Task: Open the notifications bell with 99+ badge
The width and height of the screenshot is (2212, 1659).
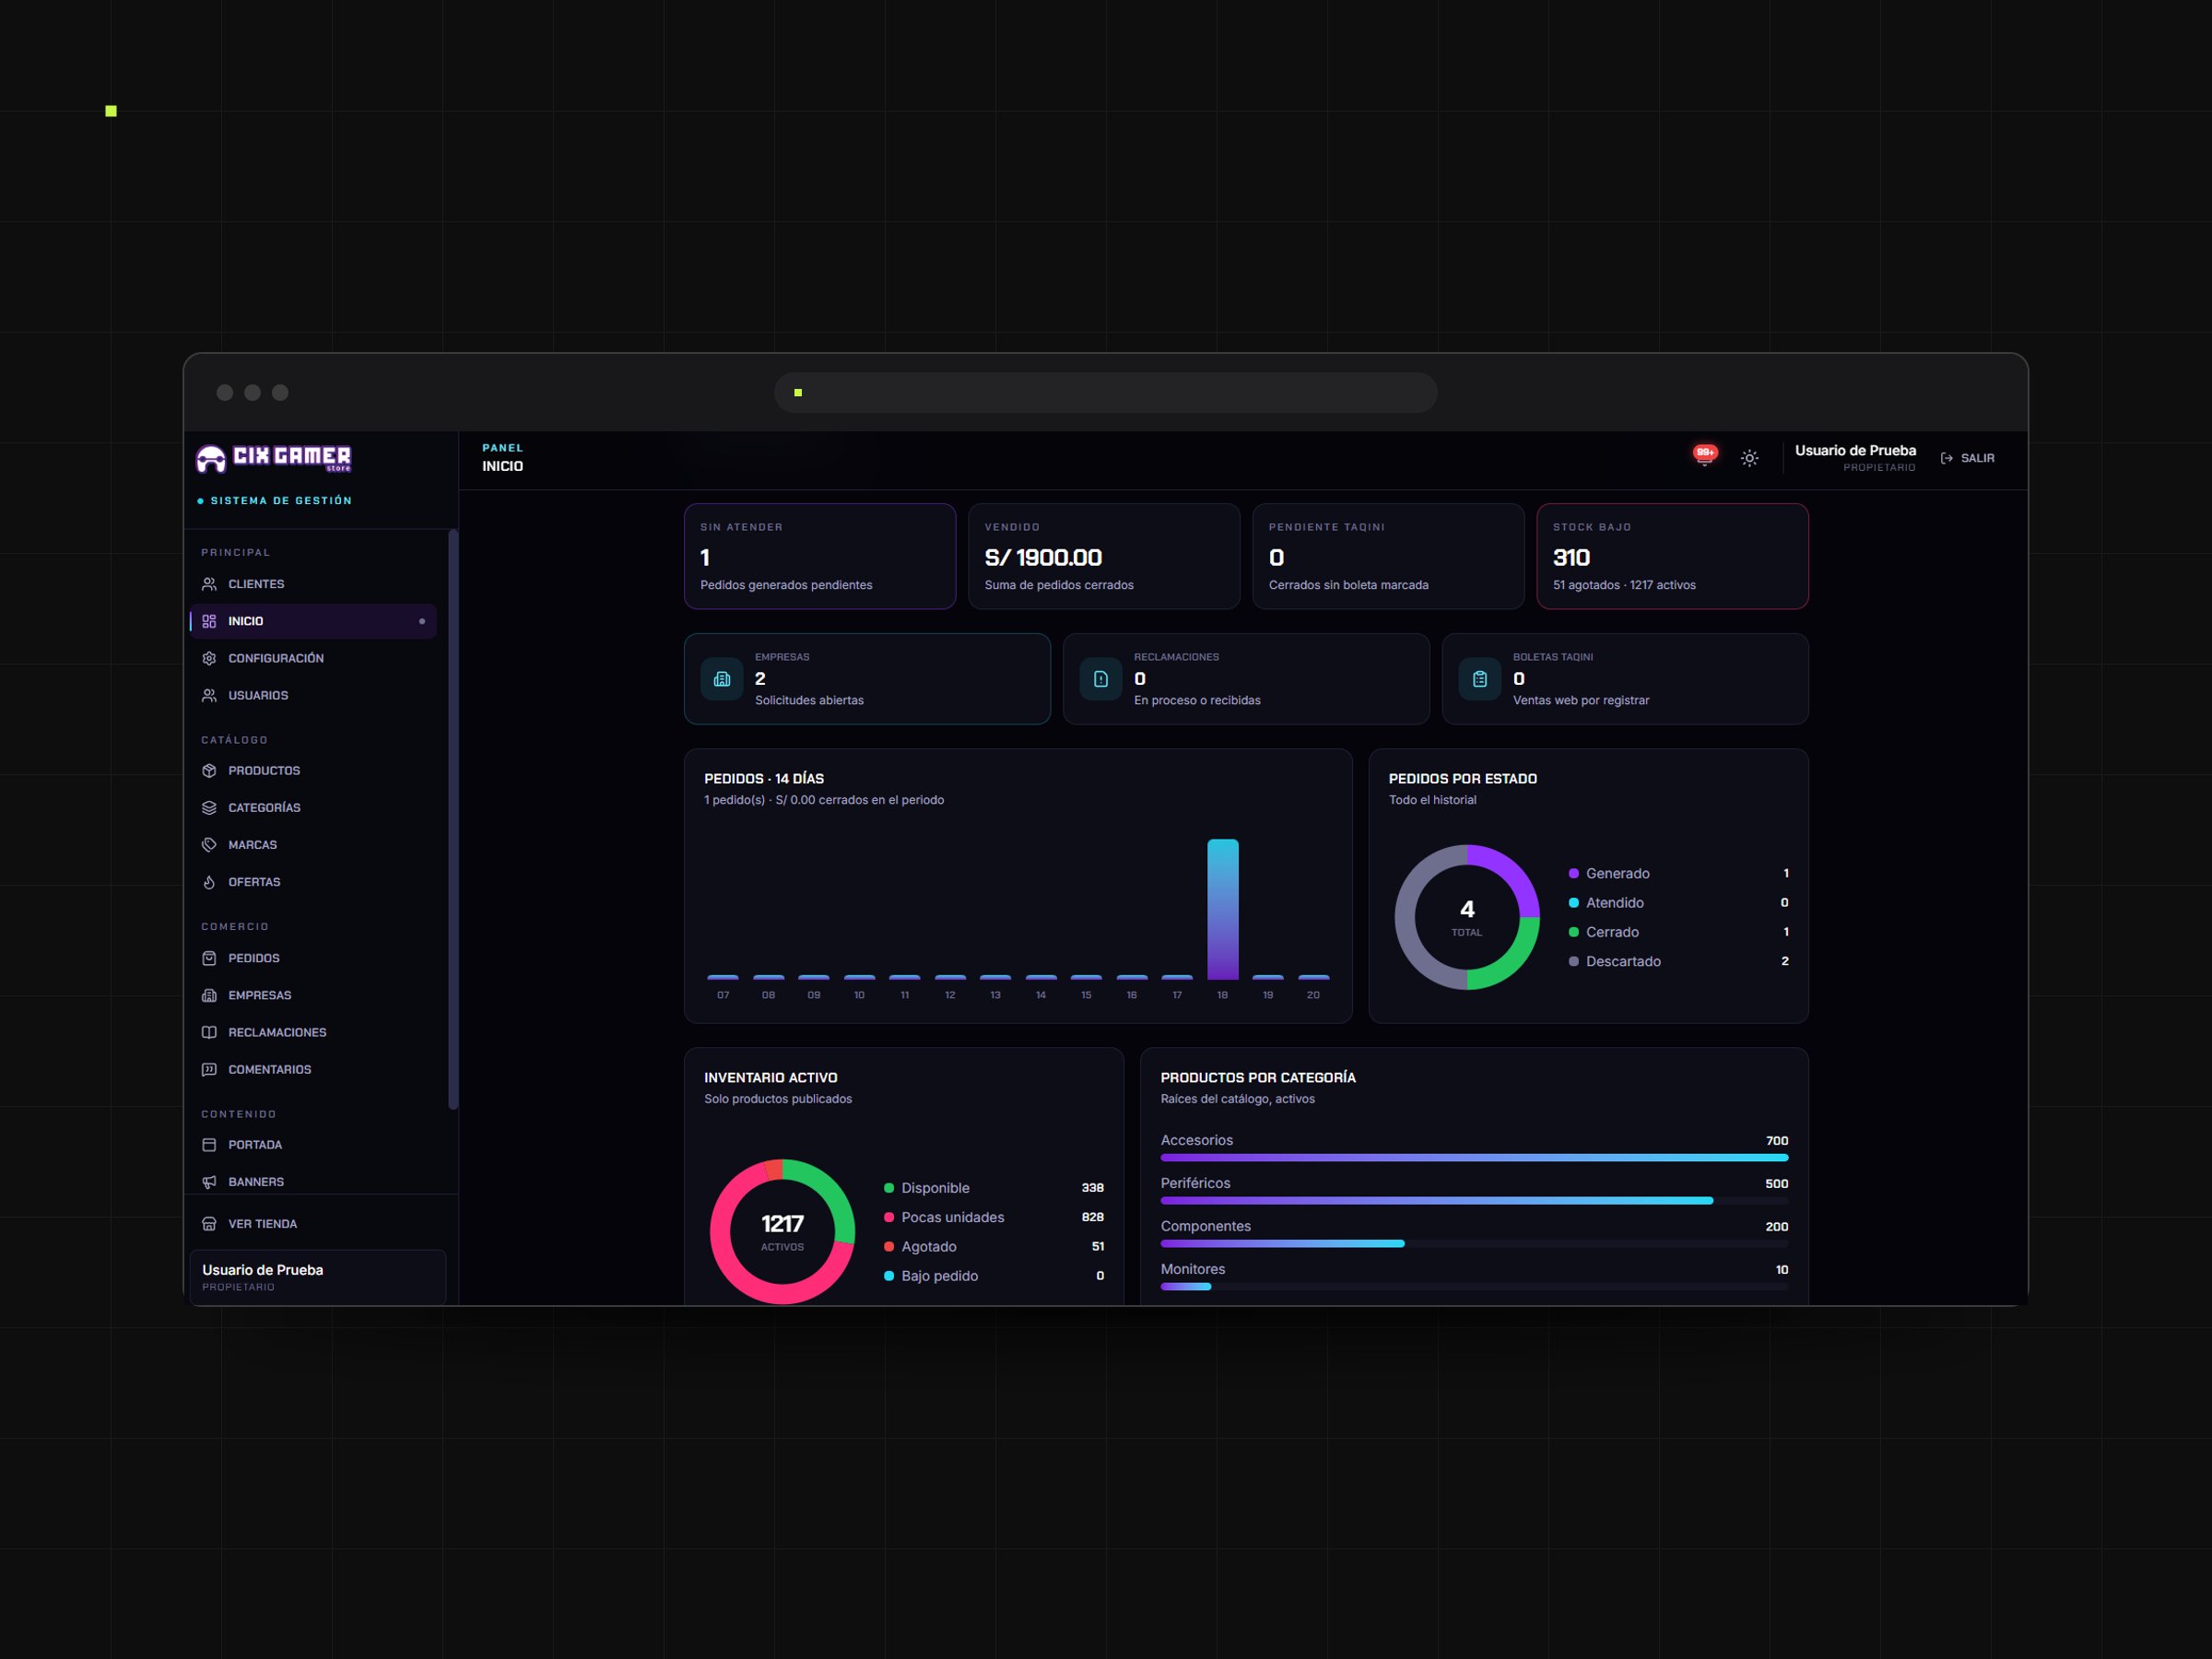Action: (x=1704, y=457)
